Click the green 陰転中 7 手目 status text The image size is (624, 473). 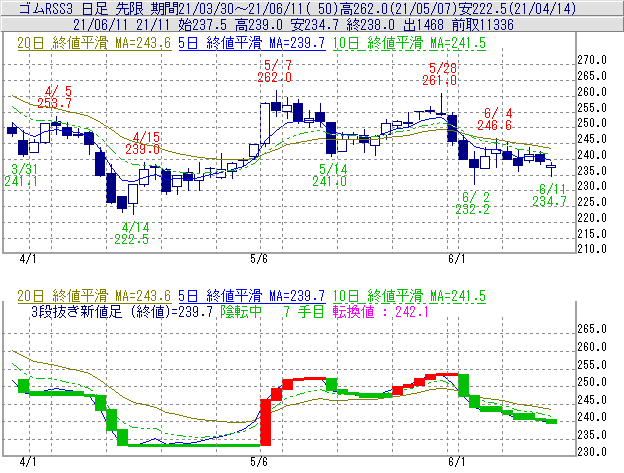click(x=272, y=311)
